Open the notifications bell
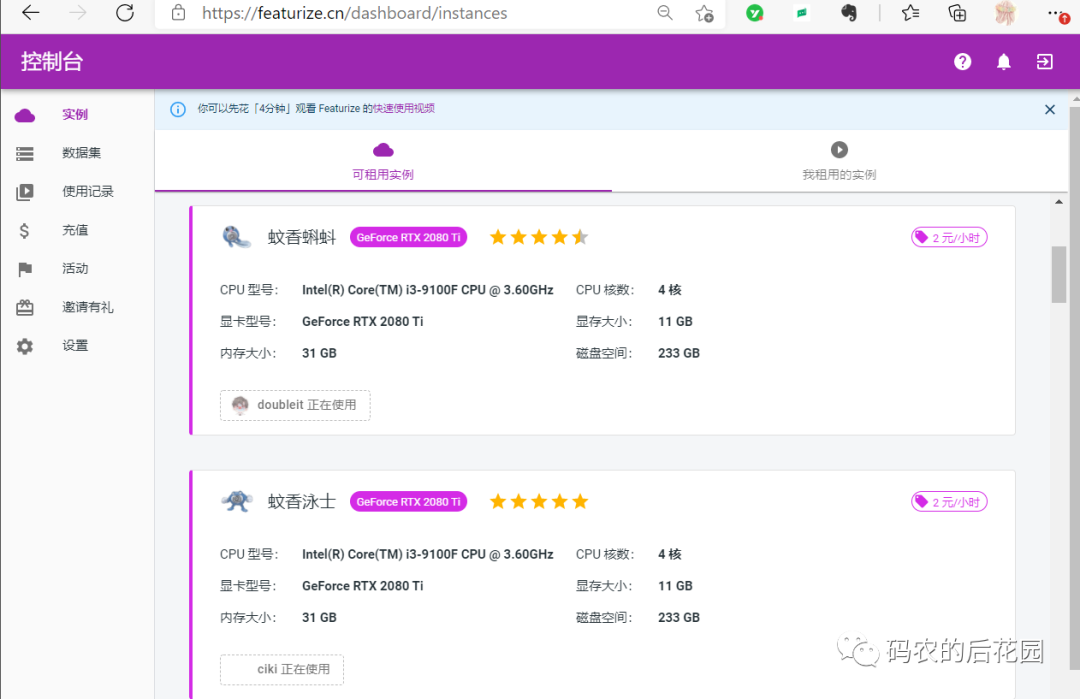 tap(1004, 62)
